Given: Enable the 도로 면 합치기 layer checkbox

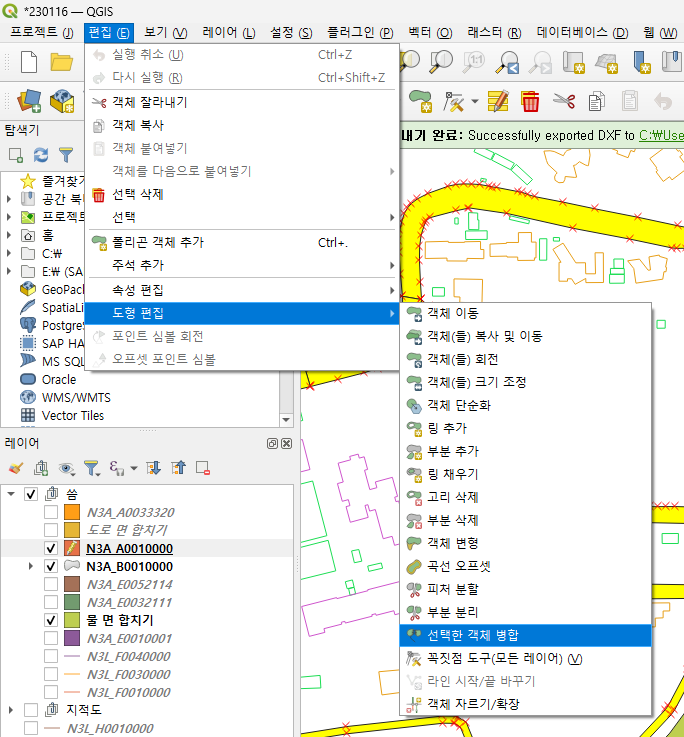Looking at the screenshot, I should click(x=51, y=530).
